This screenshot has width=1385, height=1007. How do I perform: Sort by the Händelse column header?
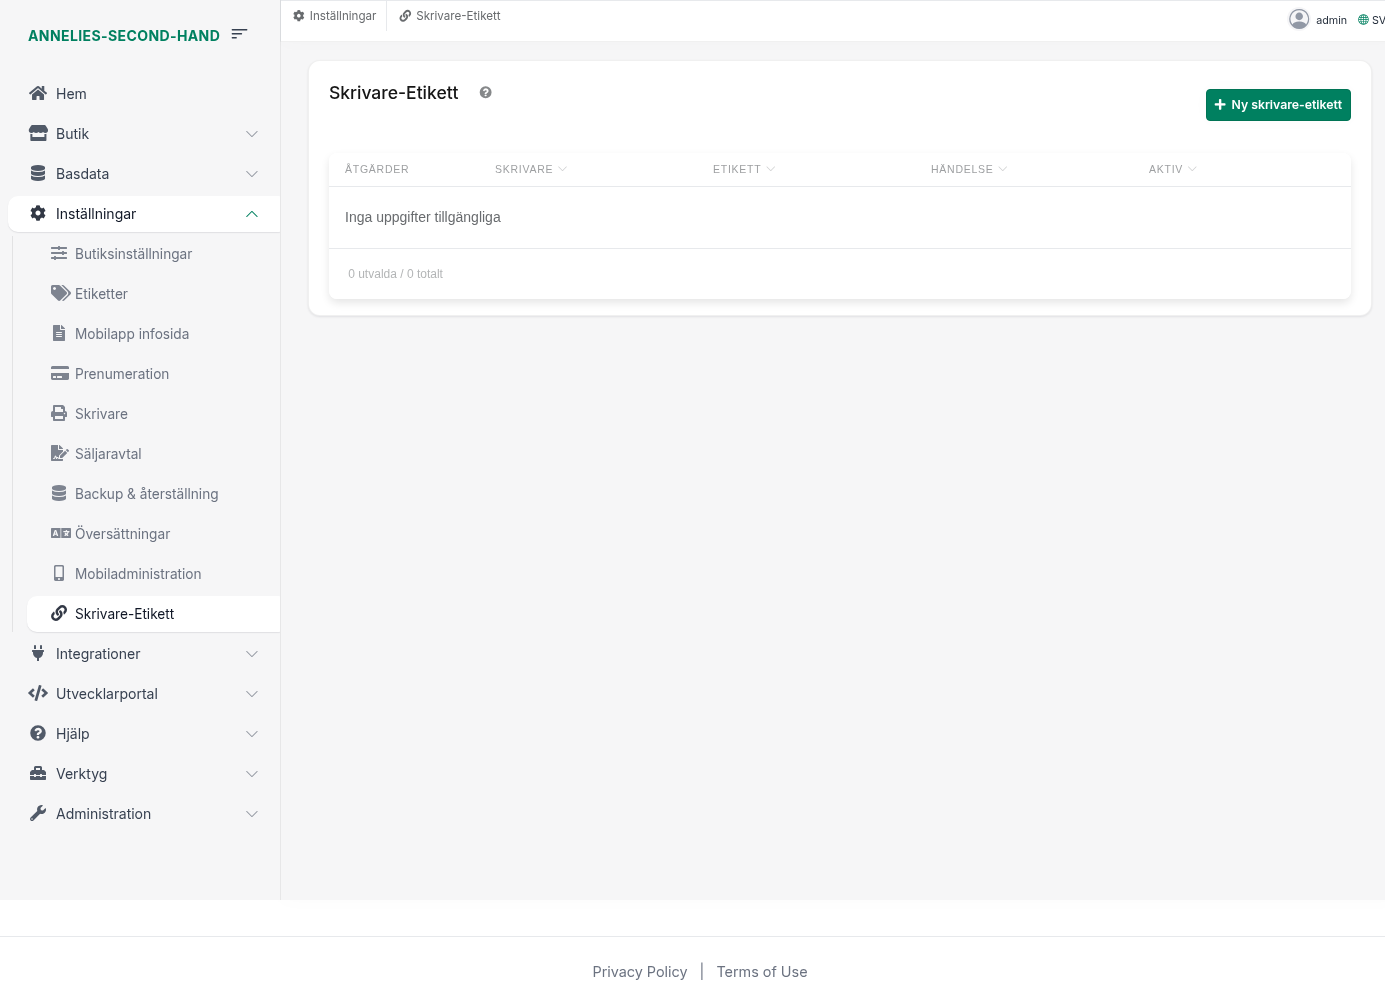(961, 170)
